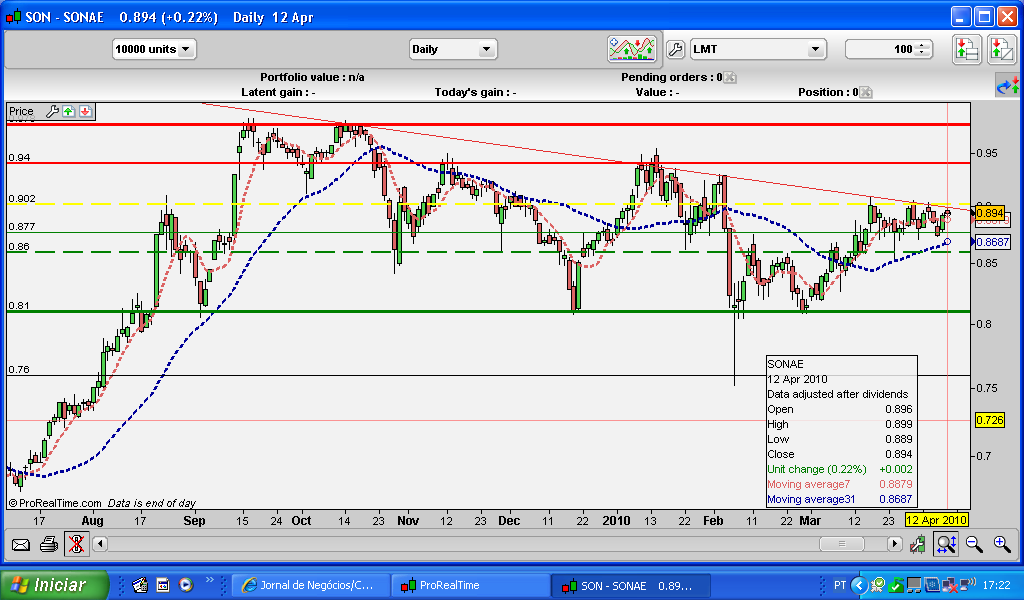Screen dimensions: 1024x600
Task: Click the Moving average7 line in info box
Action: pos(840,484)
